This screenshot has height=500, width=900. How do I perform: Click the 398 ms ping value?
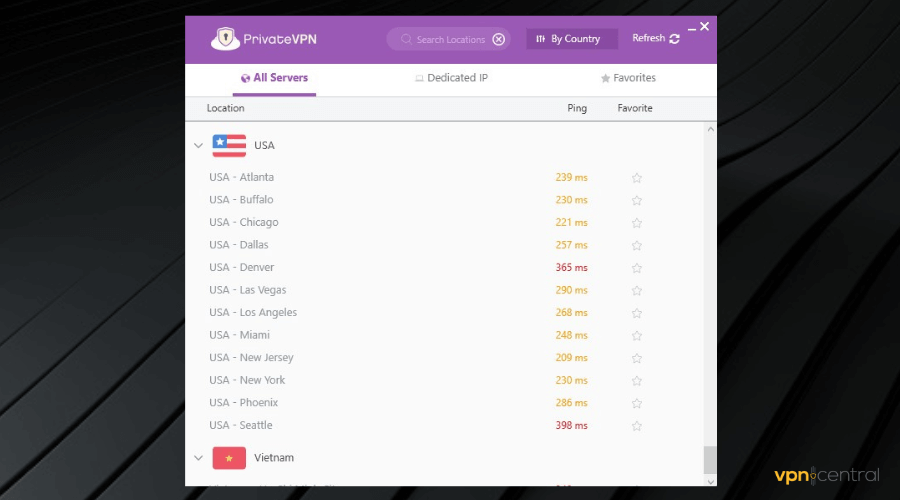(571, 425)
